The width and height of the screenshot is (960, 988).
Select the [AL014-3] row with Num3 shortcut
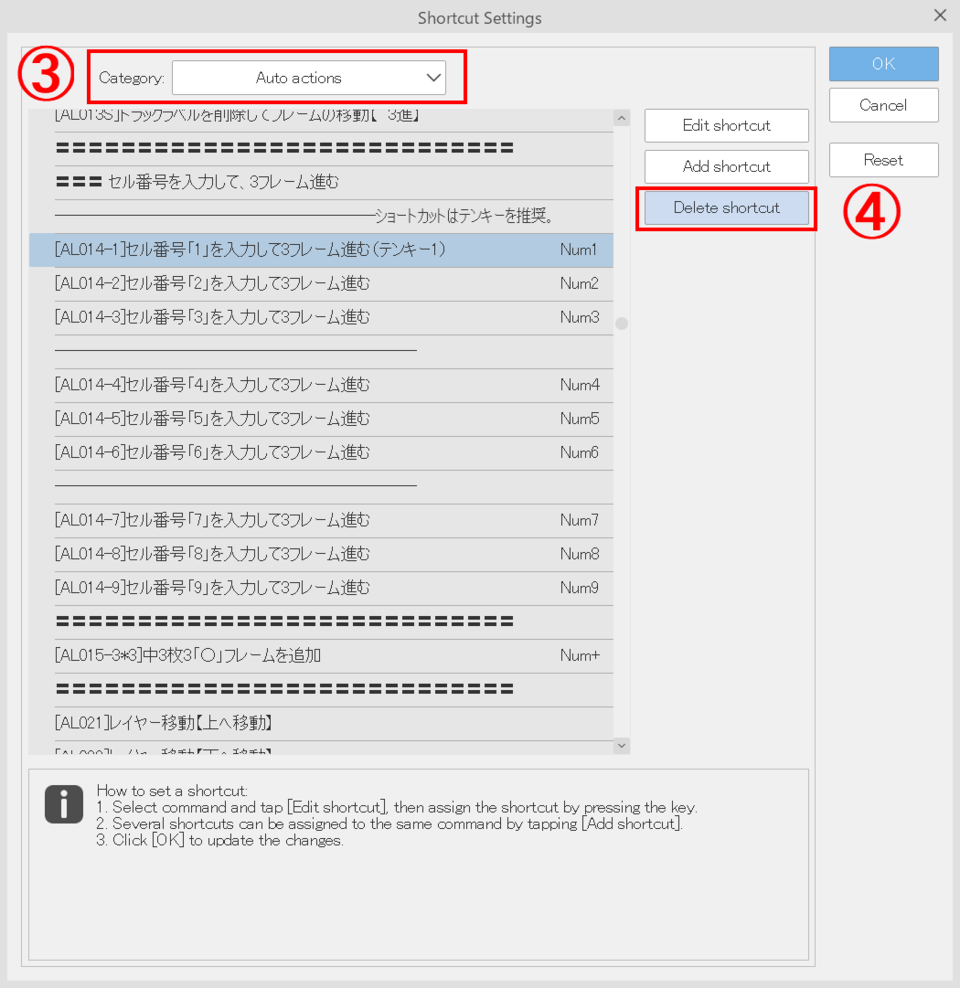(321, 318)
